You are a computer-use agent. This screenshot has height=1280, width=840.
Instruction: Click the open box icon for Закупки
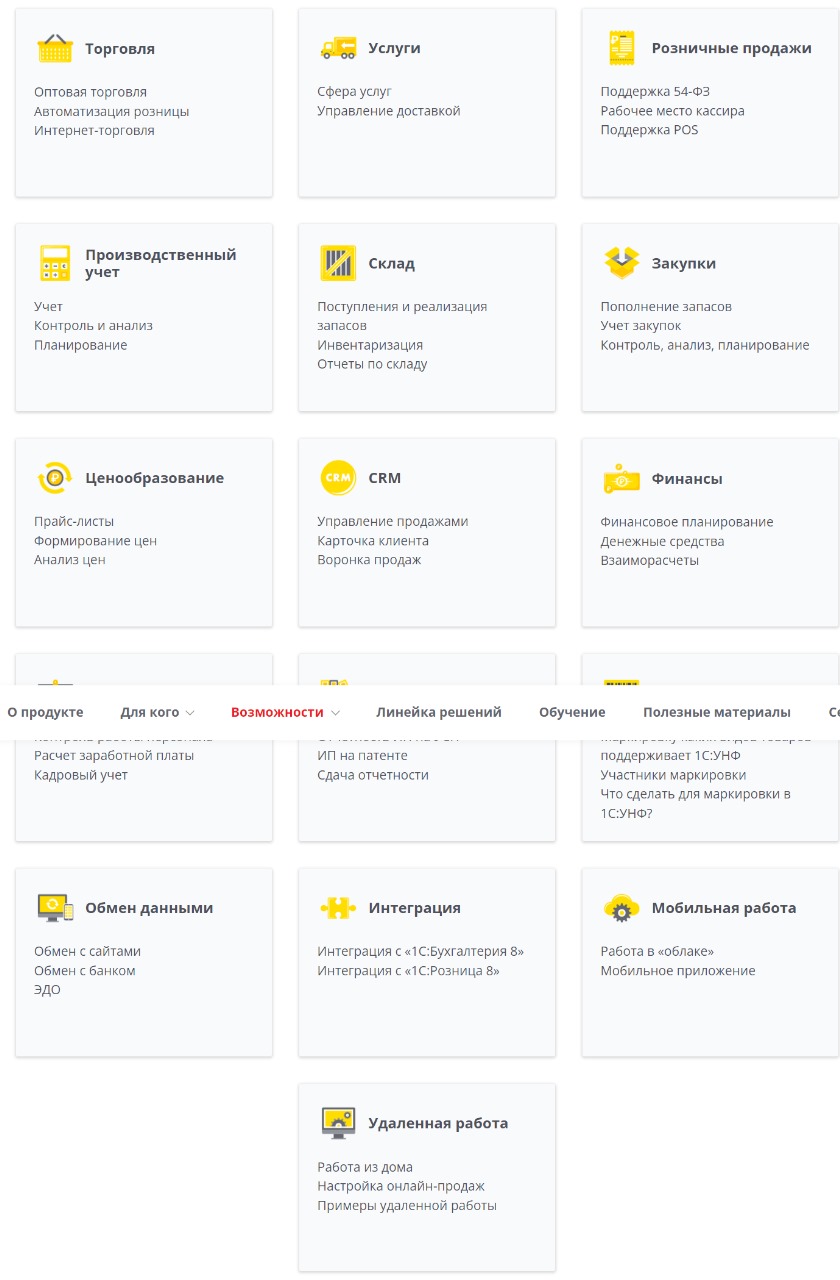[x=621, y=263]
